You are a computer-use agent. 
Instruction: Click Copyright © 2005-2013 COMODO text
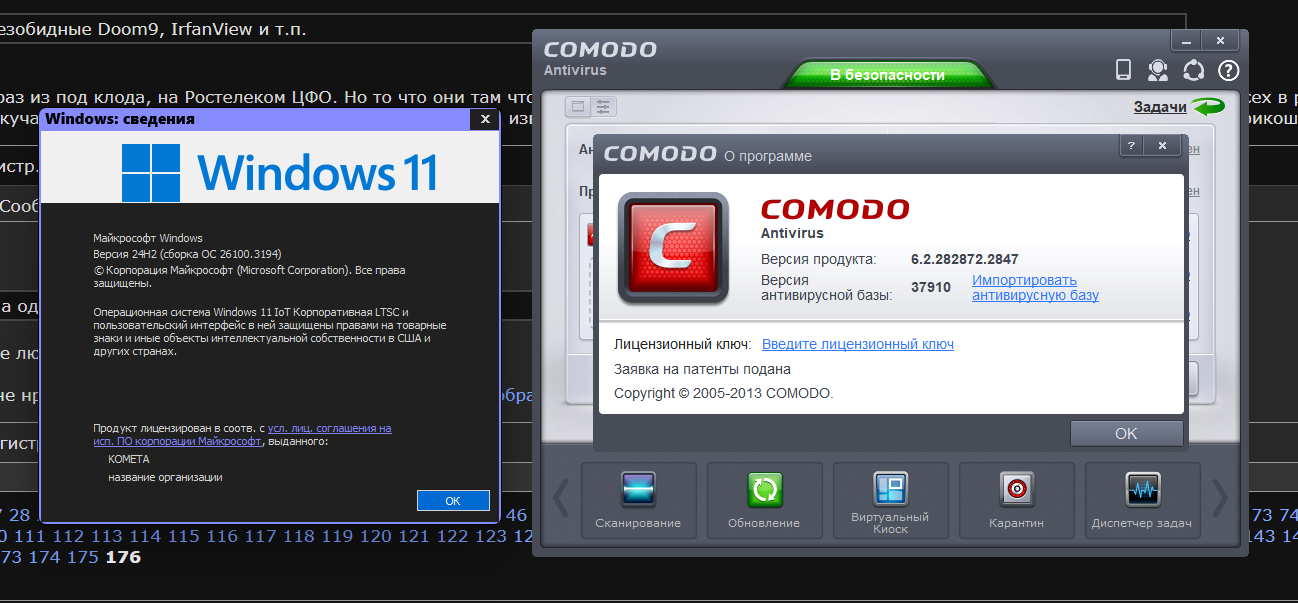tap(723, 393)
